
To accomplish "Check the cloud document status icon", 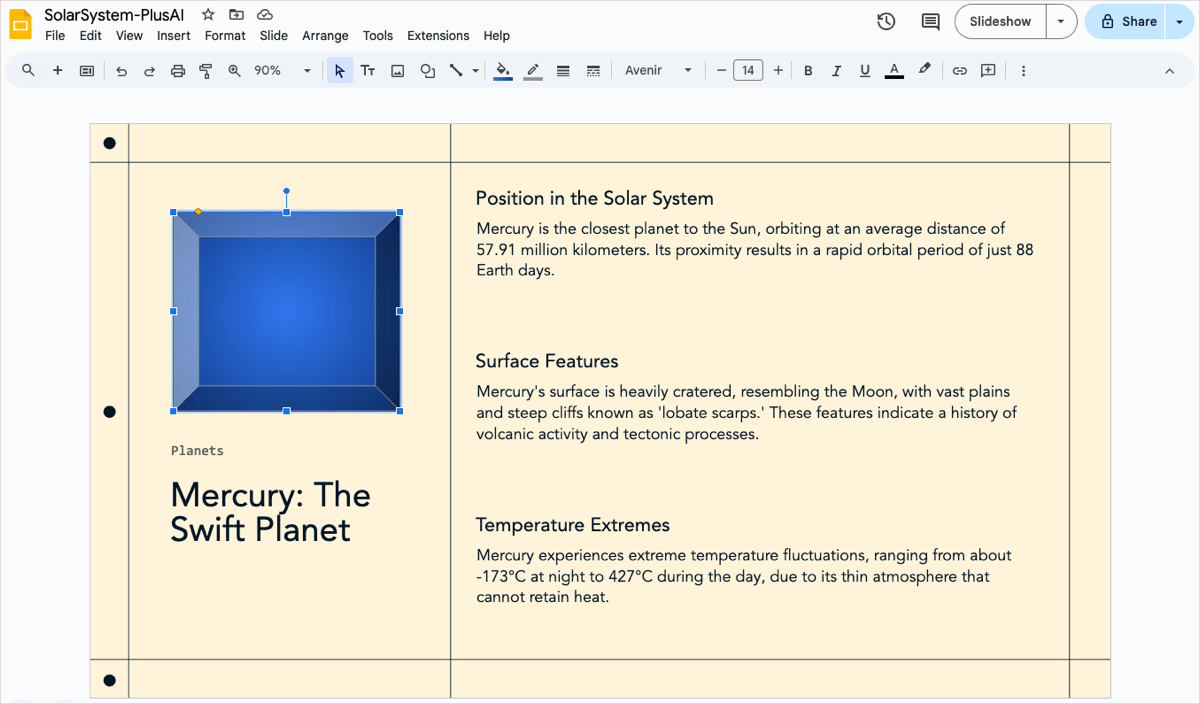I will 265,14.
